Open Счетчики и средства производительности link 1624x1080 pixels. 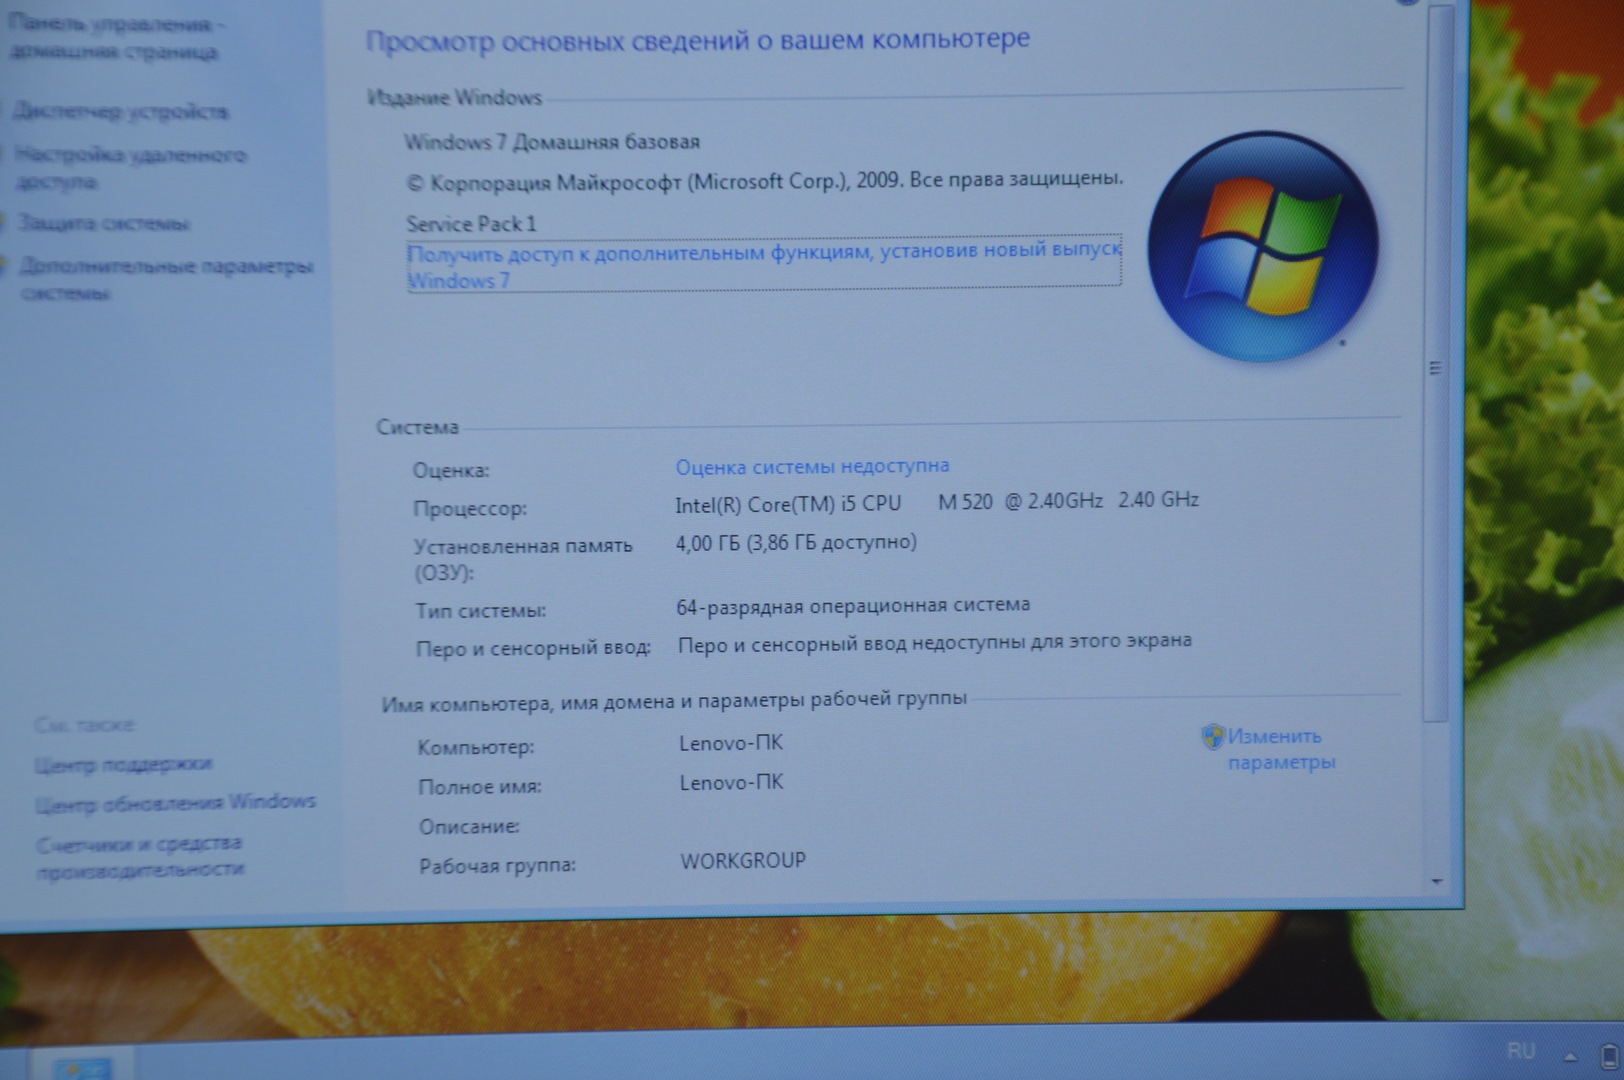pyautogui.click(x=139, y=856)
